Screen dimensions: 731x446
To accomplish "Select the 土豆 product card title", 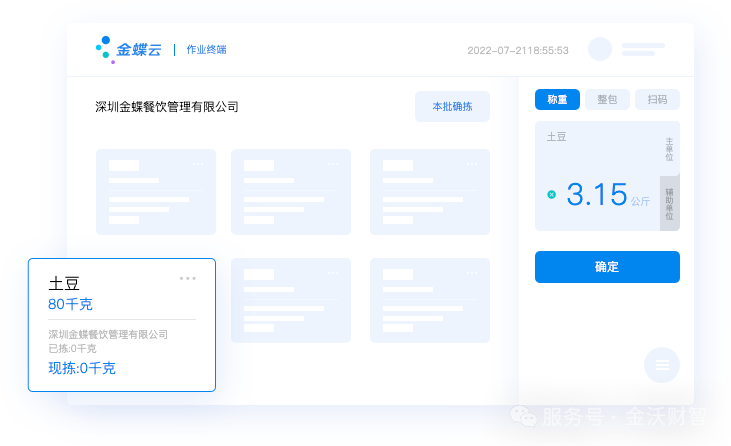I will click(64, 283).
